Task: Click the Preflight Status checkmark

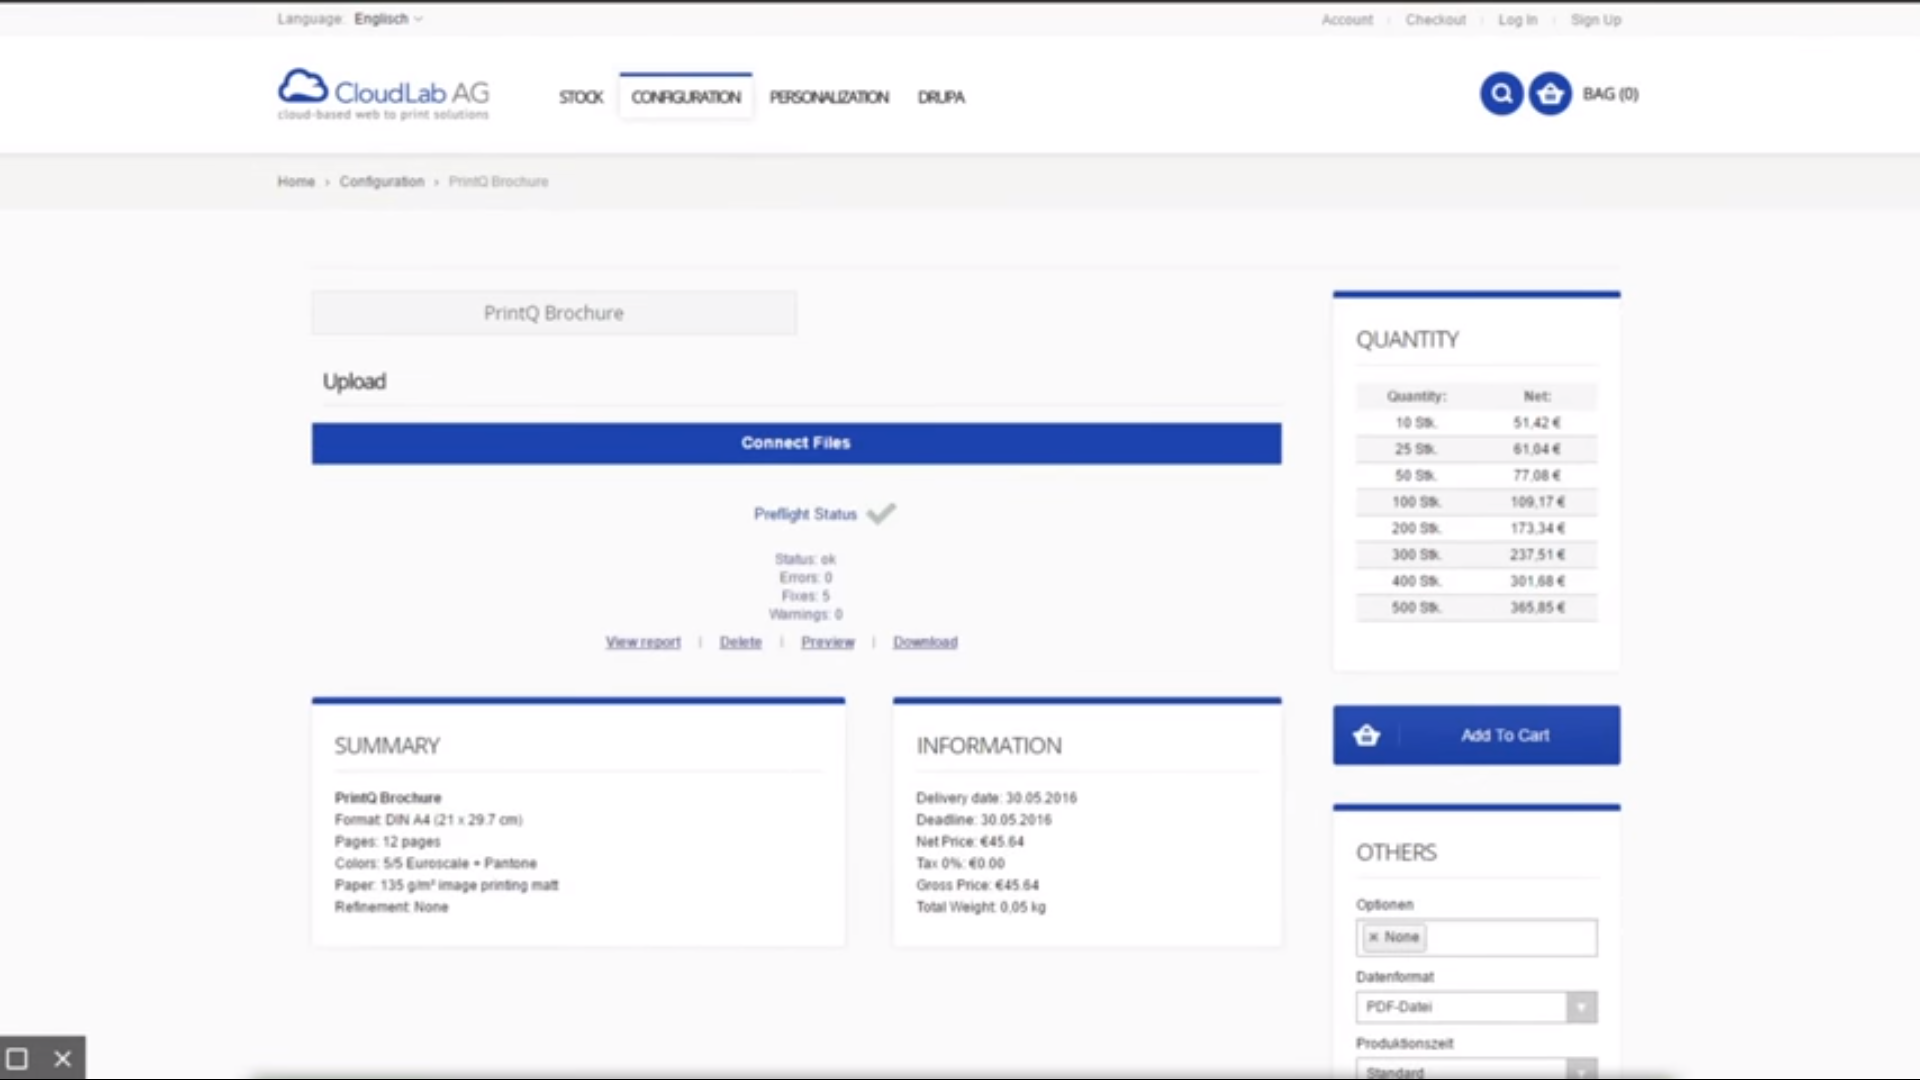Action: (881, 514)
